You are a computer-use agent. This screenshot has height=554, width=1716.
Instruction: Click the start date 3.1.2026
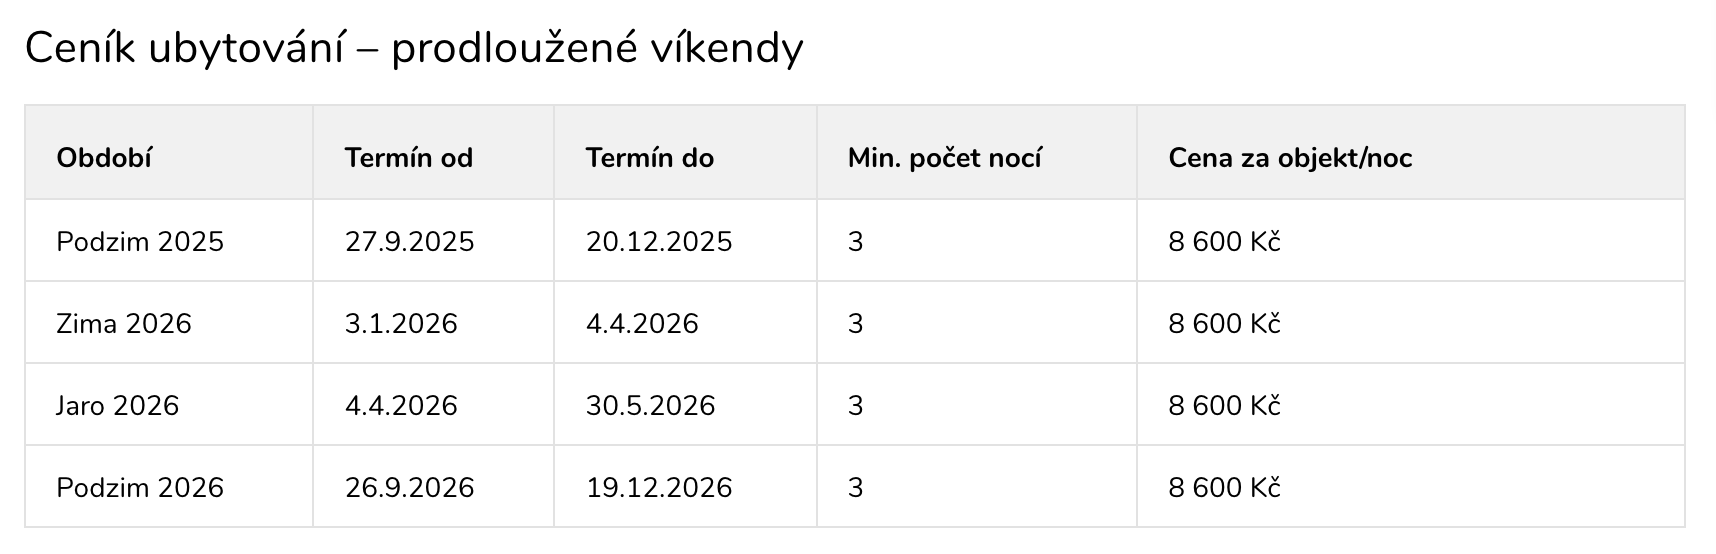tap(401, 324)
